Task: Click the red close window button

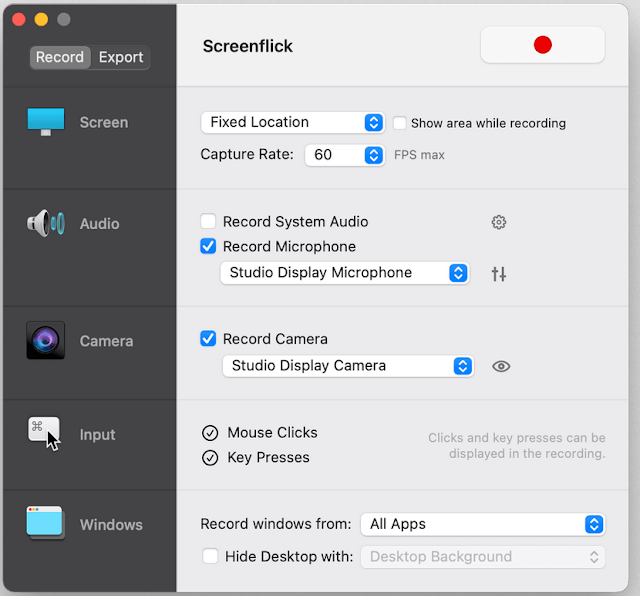Action: [19, 19]
